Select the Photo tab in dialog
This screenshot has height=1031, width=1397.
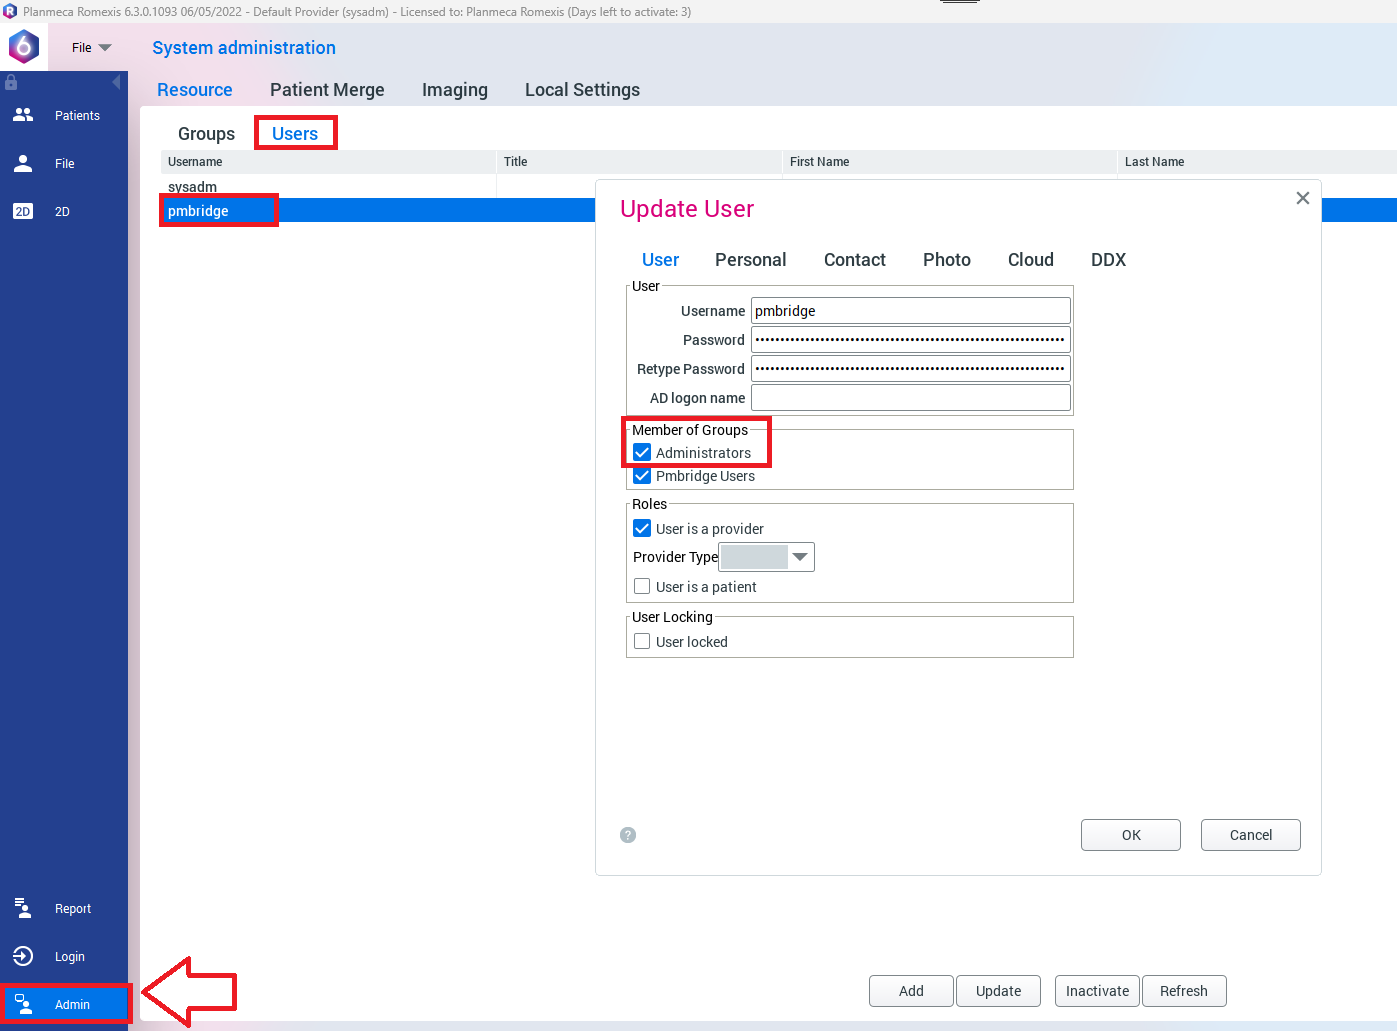(x=947, y=260)
